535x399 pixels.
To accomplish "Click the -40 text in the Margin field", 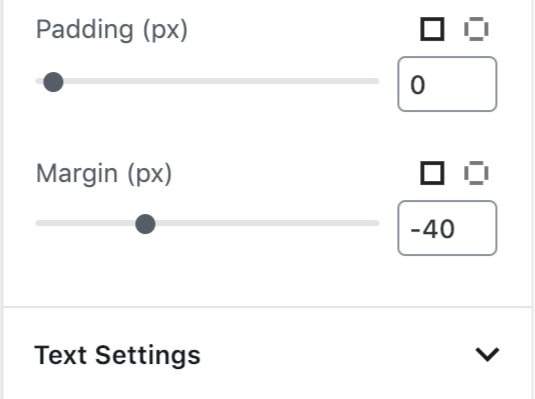I will [x=432, y=229].
